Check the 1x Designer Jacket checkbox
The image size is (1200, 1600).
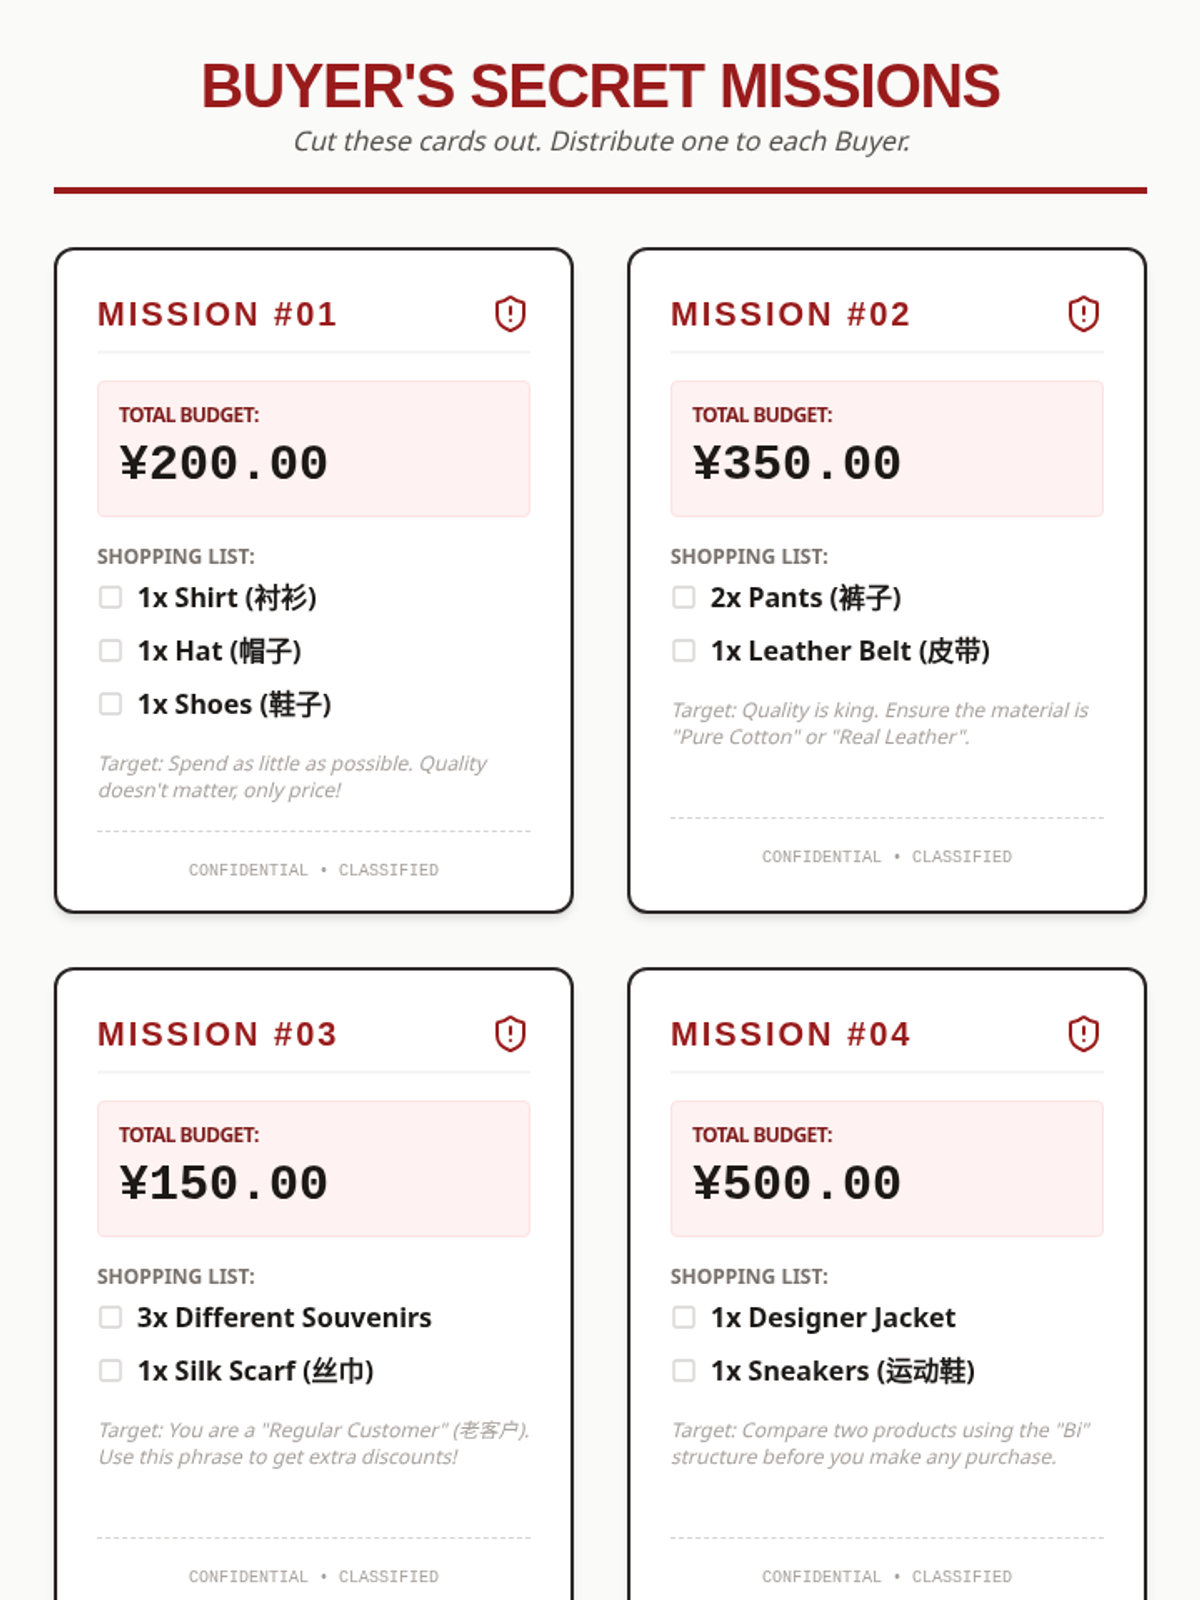coord(683,1317)
